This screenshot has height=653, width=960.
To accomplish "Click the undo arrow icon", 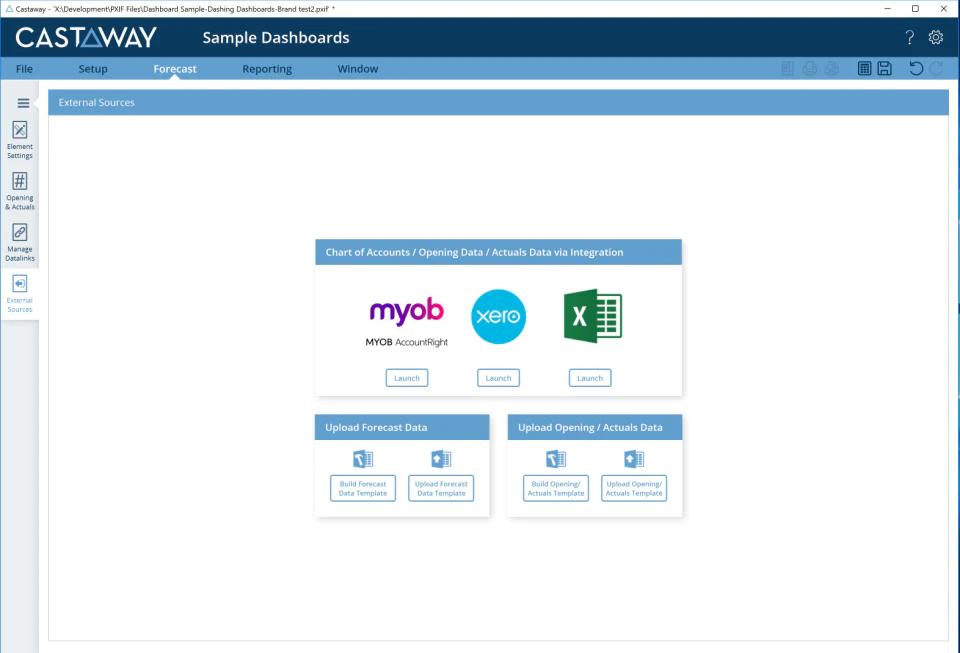I will pos(916,69).
